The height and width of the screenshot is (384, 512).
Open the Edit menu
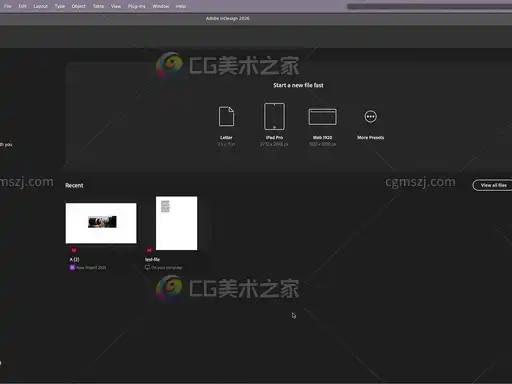[x=22, y=6]
